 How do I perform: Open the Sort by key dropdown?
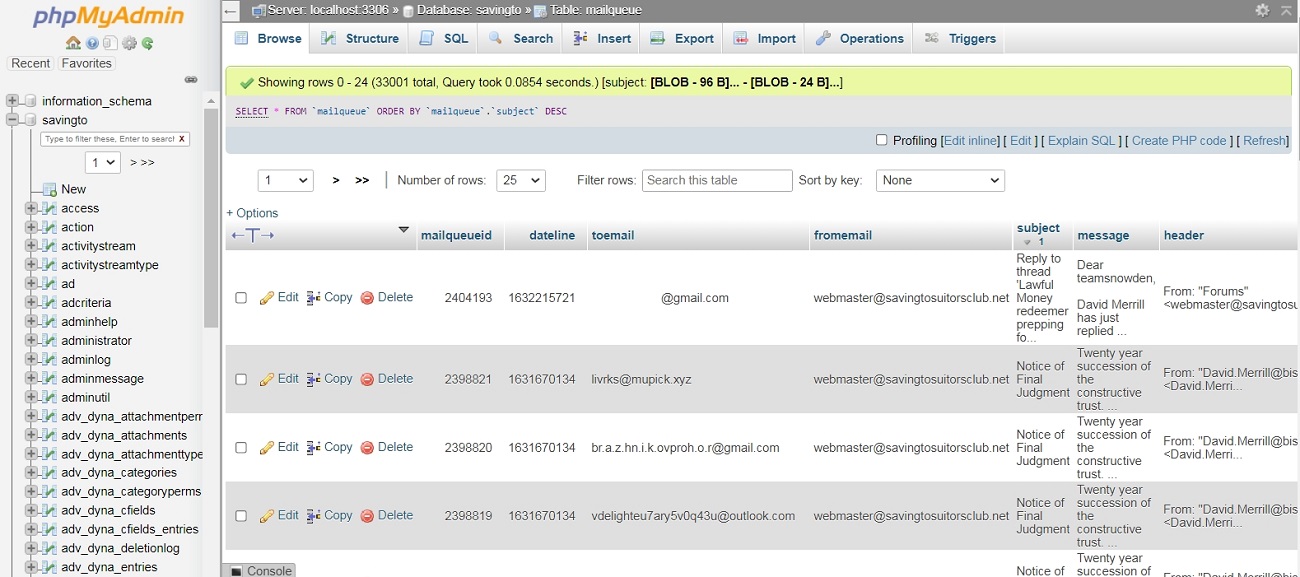[x=940, y=180]
